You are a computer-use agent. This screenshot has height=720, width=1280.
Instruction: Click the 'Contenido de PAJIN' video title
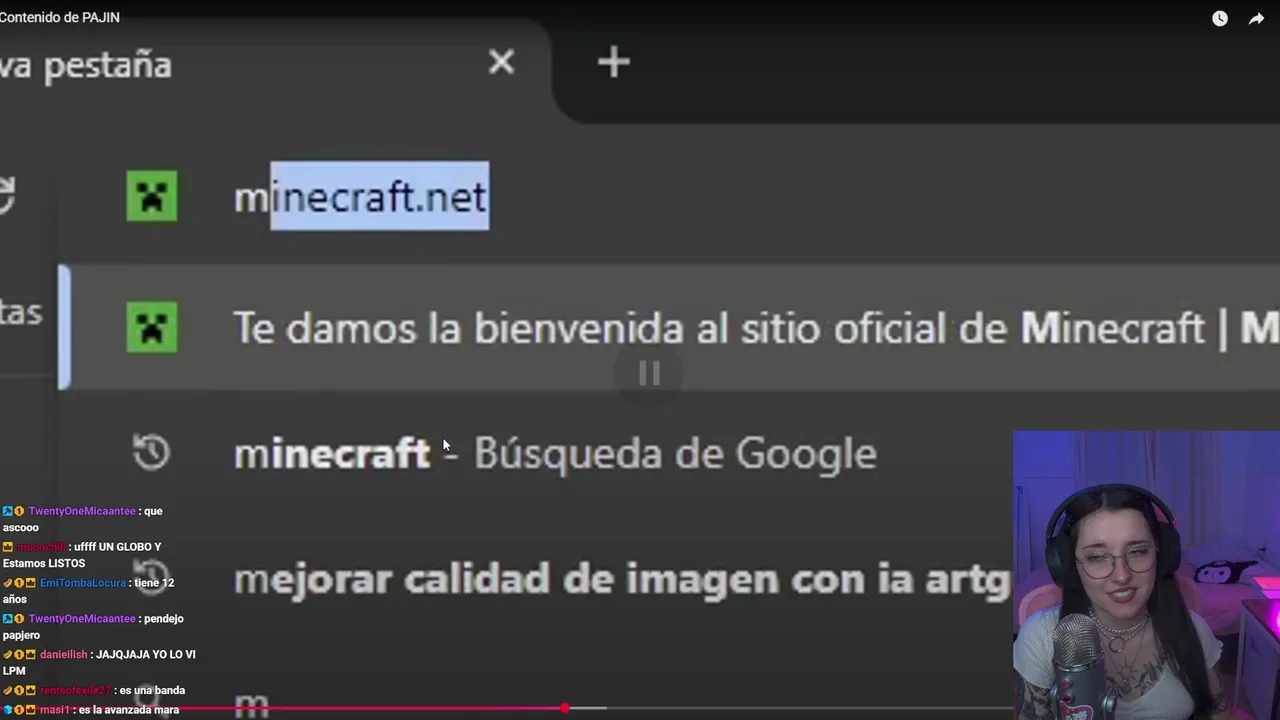60,17
